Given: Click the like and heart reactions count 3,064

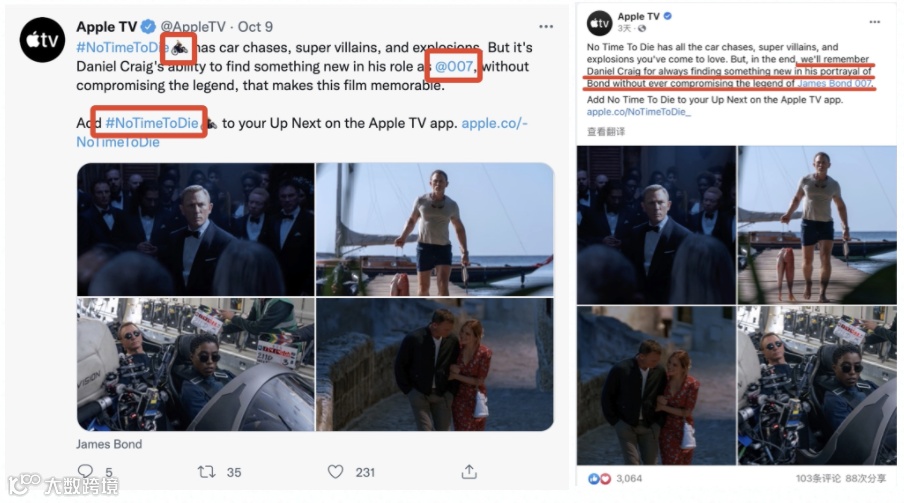Looking at the screenshot, I should point(615,478).
